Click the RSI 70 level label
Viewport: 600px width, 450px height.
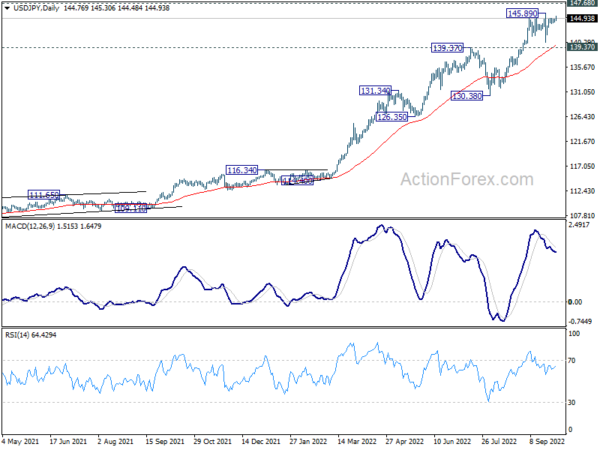click(x=571, y=360)
